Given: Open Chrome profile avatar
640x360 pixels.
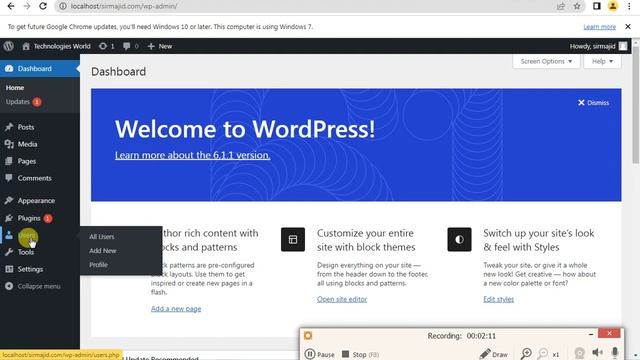Looking at the screenshot, I should (x=613, y=6).
